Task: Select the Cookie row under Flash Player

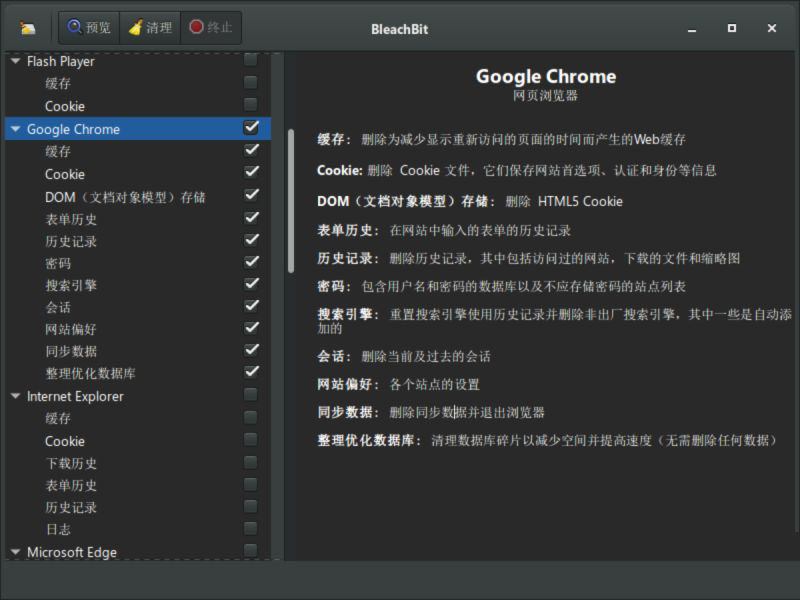Action: click(65, 106)
